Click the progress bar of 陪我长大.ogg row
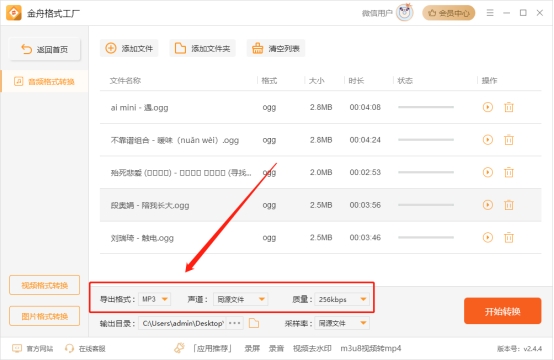This screenshot has width=554, height=360. click(426, 205)
